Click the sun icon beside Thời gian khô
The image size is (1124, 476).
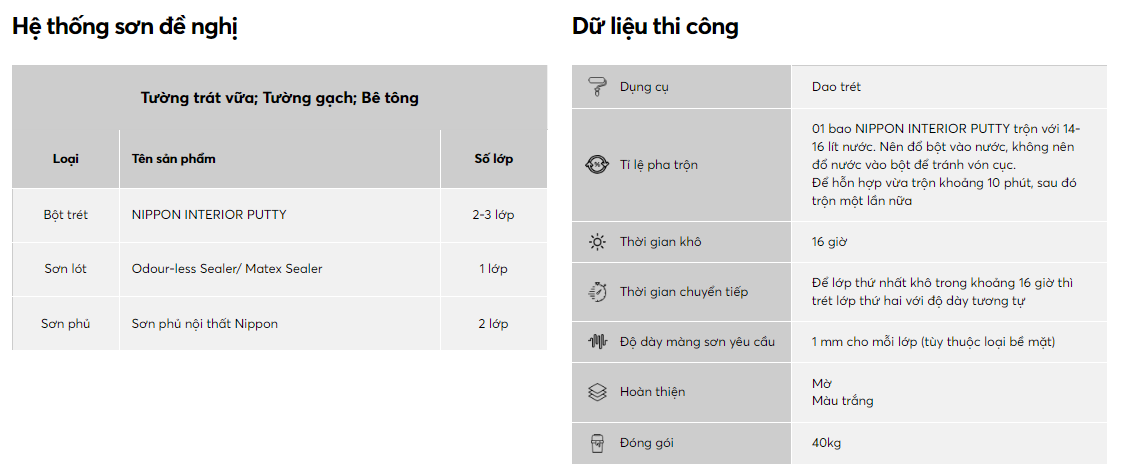point(597,242)
